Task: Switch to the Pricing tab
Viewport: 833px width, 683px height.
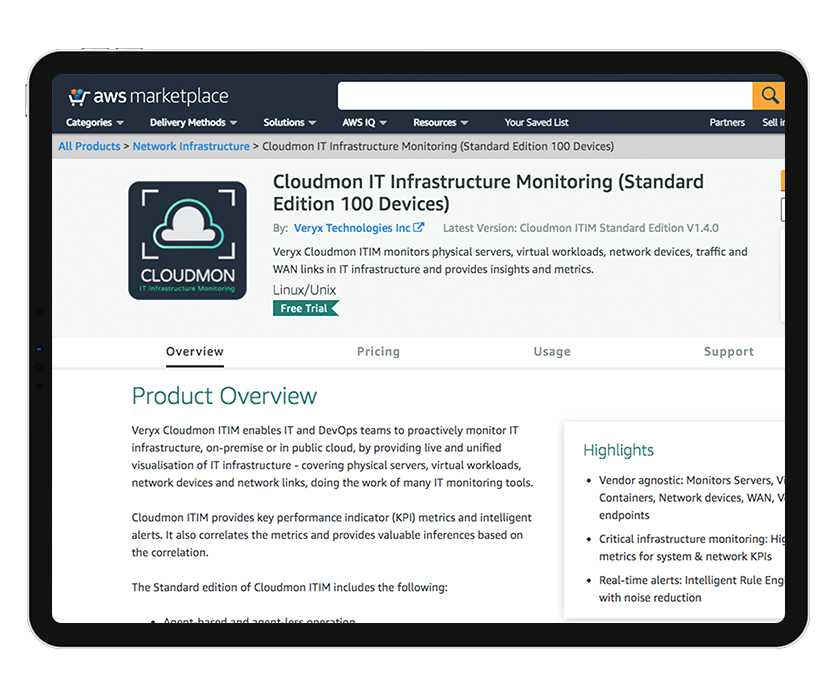Action: click(x=378, y=352)
